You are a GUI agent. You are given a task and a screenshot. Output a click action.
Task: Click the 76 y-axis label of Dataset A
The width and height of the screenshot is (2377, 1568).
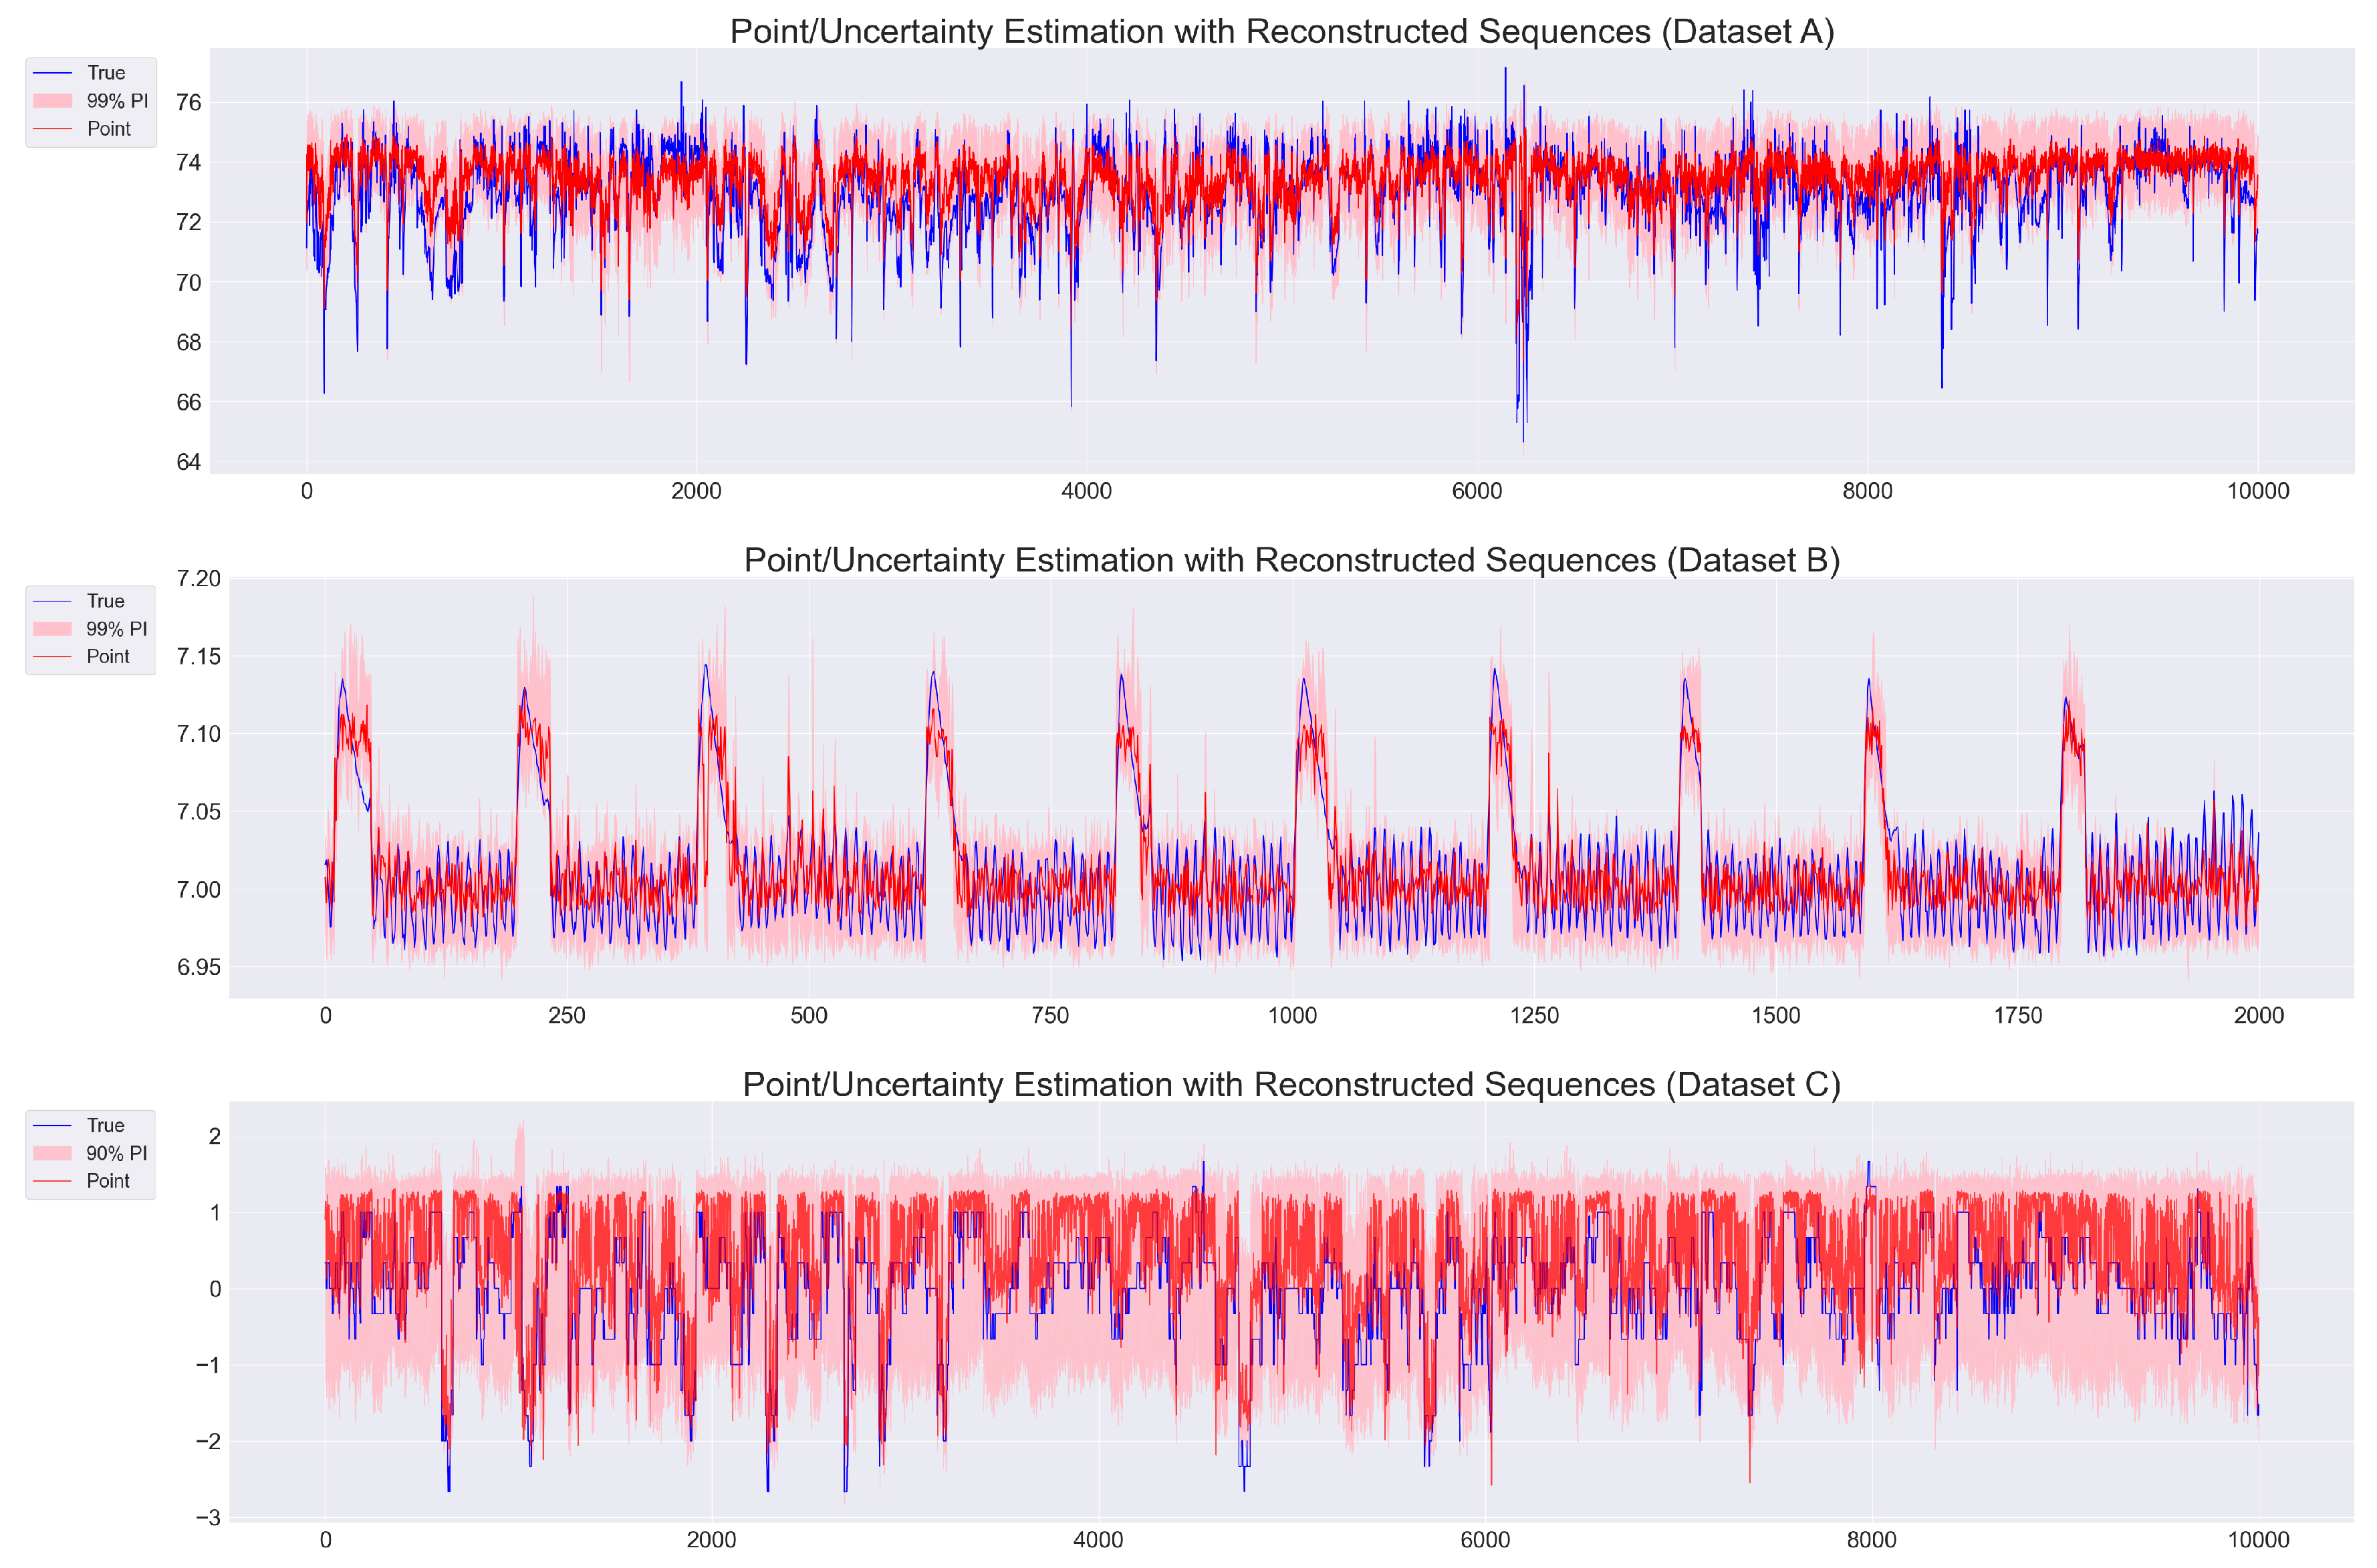pyautogui.click(x=188, y=102)
